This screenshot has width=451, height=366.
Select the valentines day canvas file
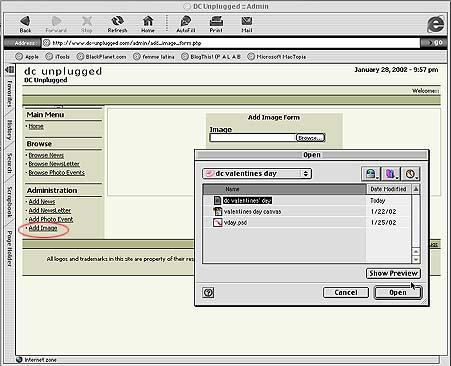pos(252,212)
